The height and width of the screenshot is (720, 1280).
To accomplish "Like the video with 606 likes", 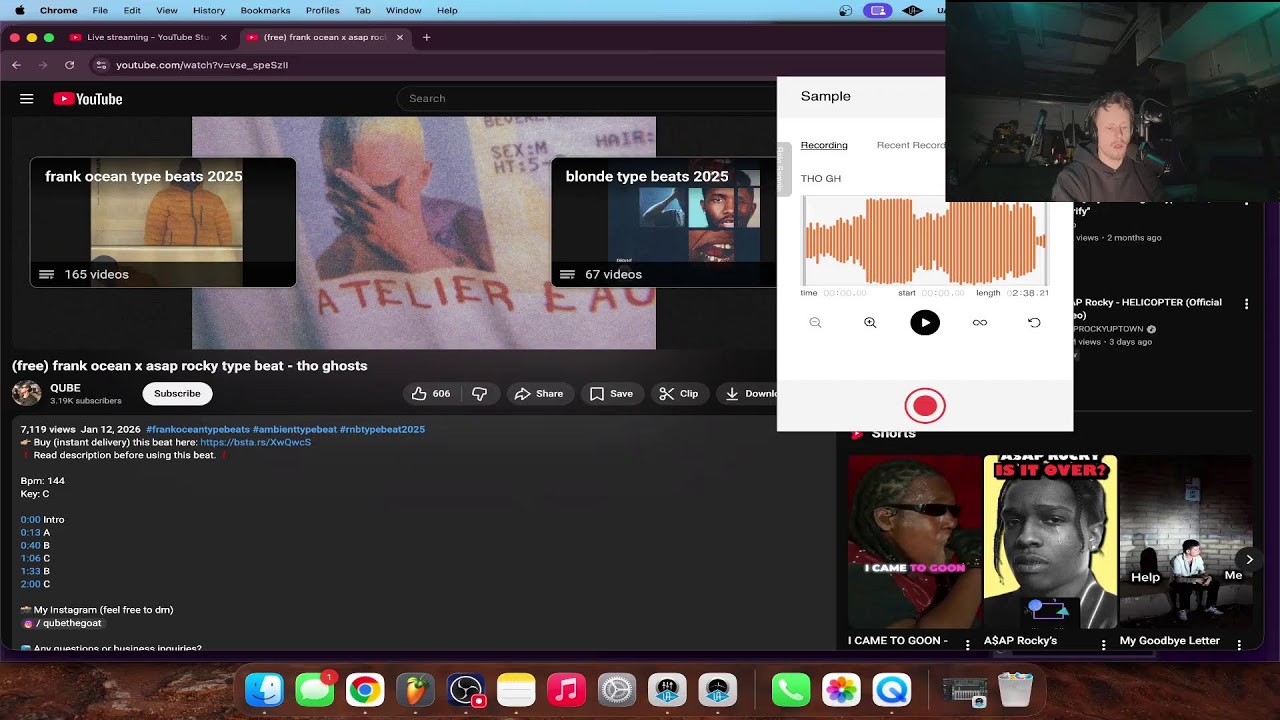I will tap(431, 394).
